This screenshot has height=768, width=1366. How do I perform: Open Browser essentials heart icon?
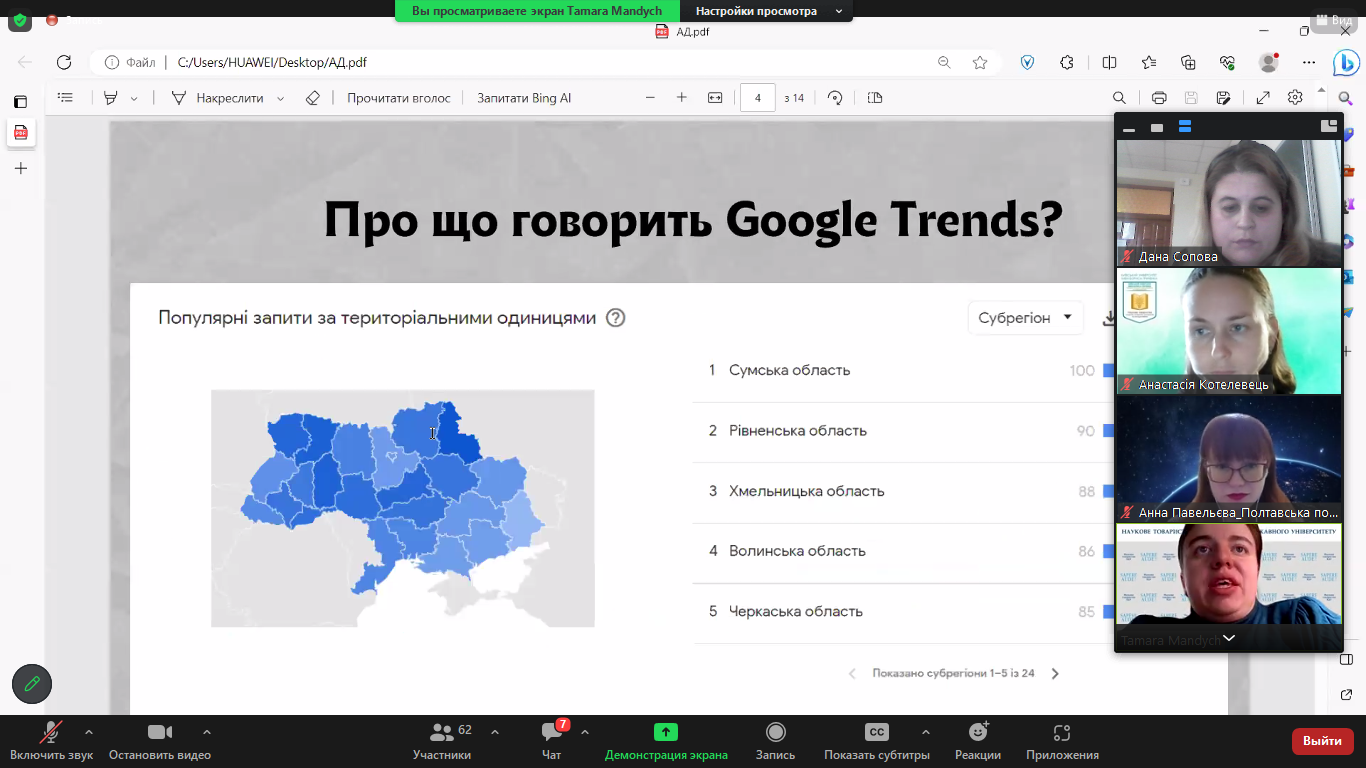1227,62
